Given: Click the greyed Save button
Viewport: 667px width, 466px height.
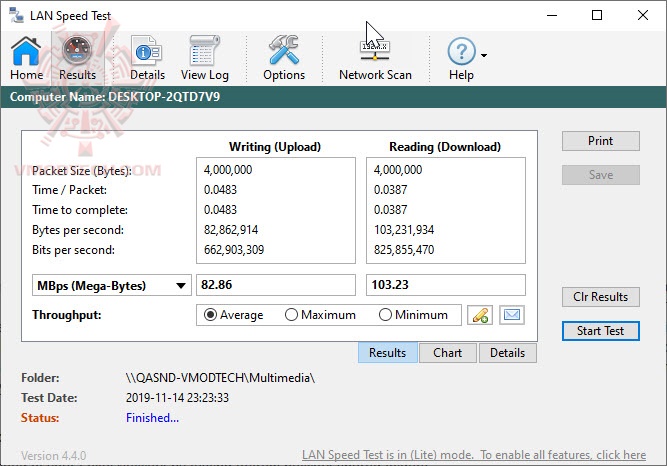Looking at the screenshot, I should pos(601,175).
